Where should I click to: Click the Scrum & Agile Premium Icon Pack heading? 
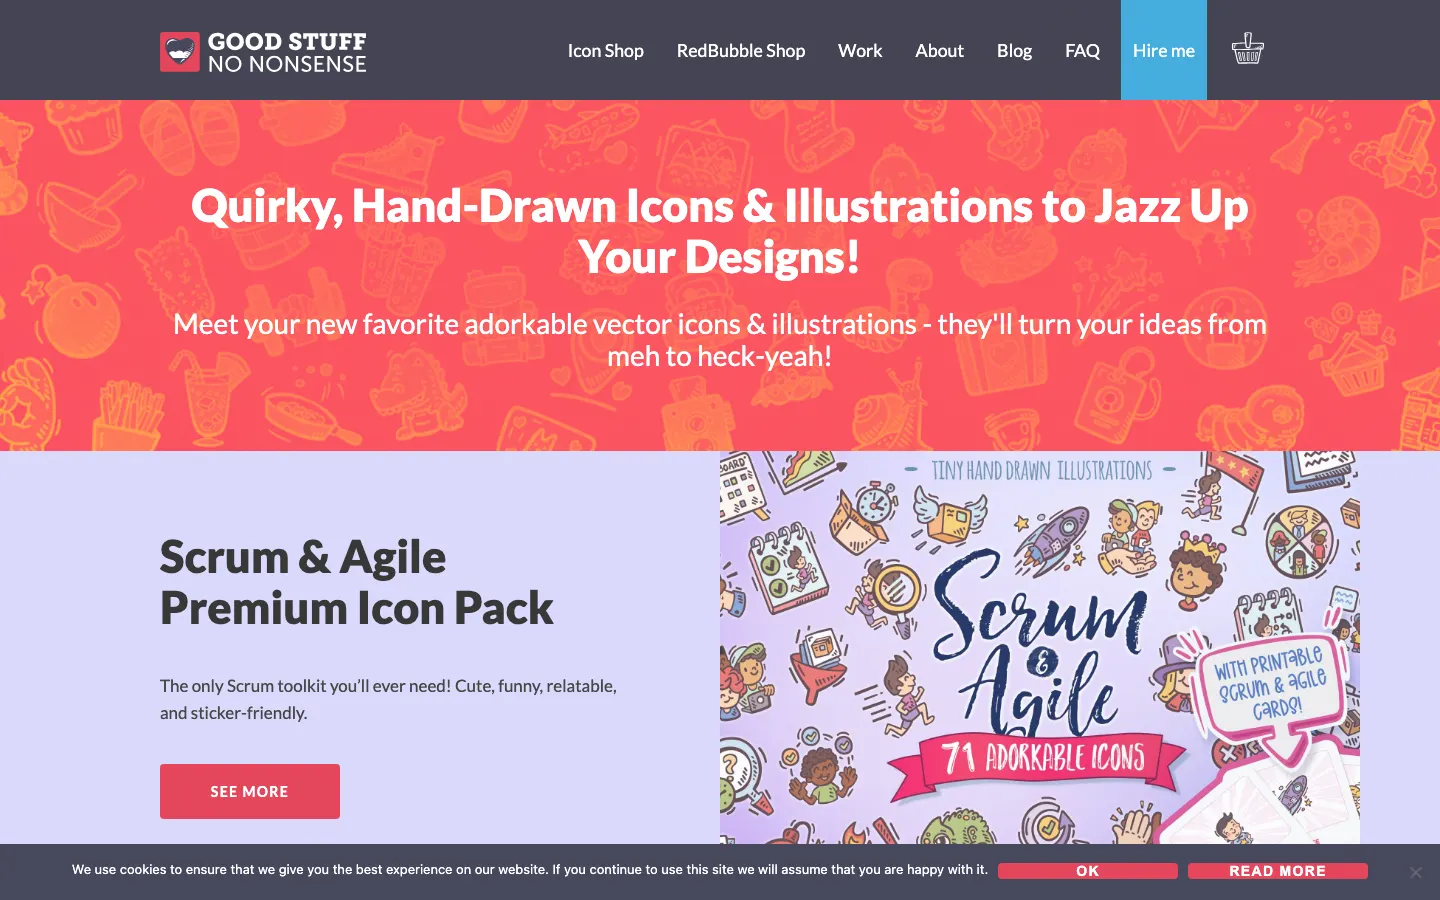(x=356, y=582)
